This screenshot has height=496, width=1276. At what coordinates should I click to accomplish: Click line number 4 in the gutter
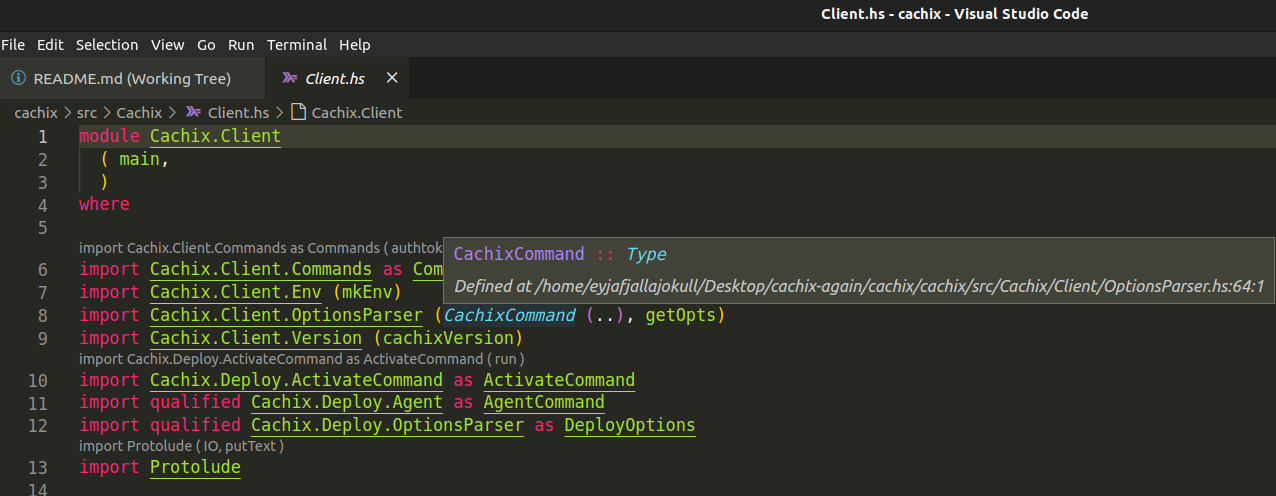pos(42,205)
